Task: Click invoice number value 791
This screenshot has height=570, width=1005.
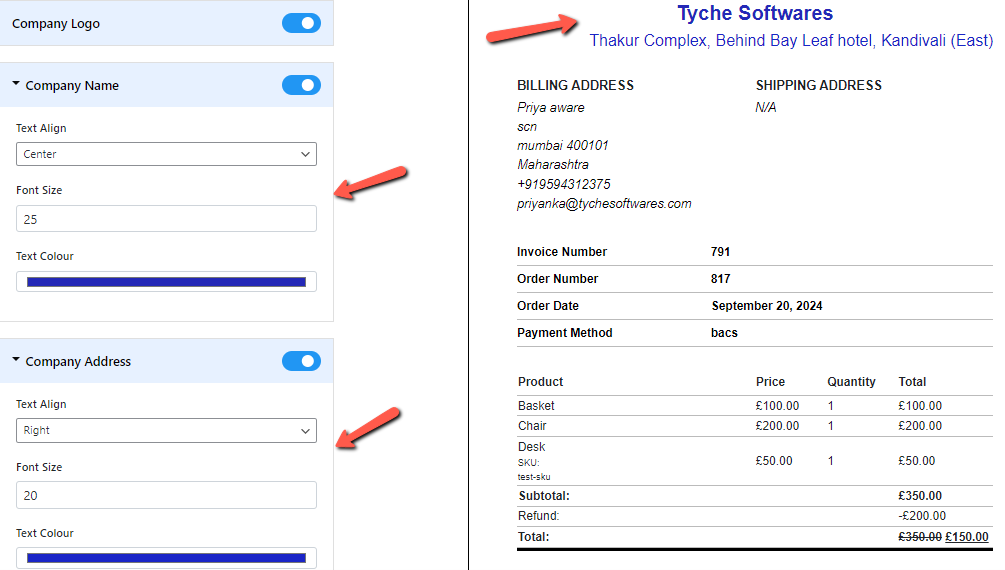Action: 720,252
